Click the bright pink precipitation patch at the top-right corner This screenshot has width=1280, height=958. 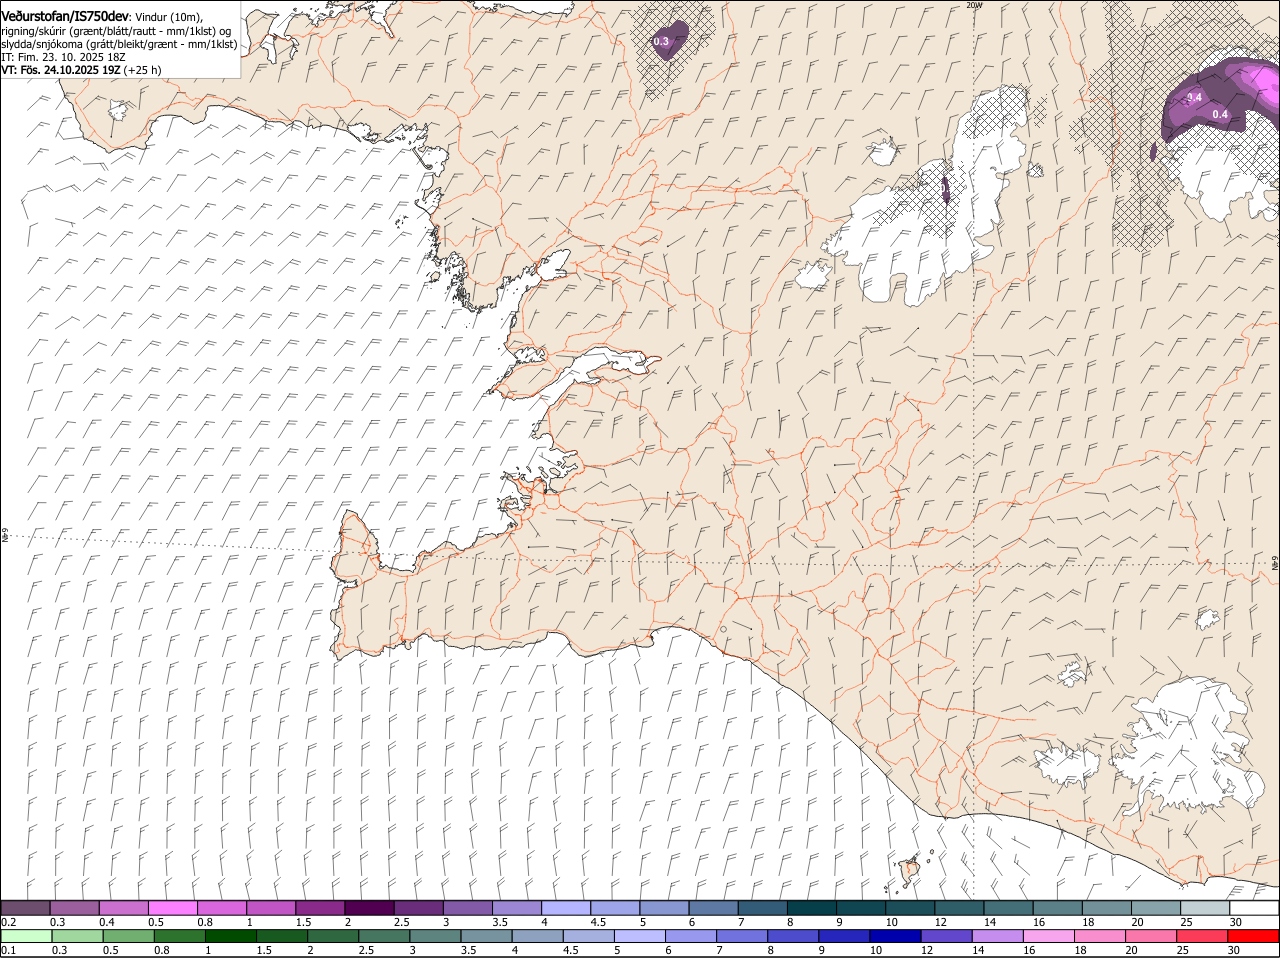[1265, 87]
